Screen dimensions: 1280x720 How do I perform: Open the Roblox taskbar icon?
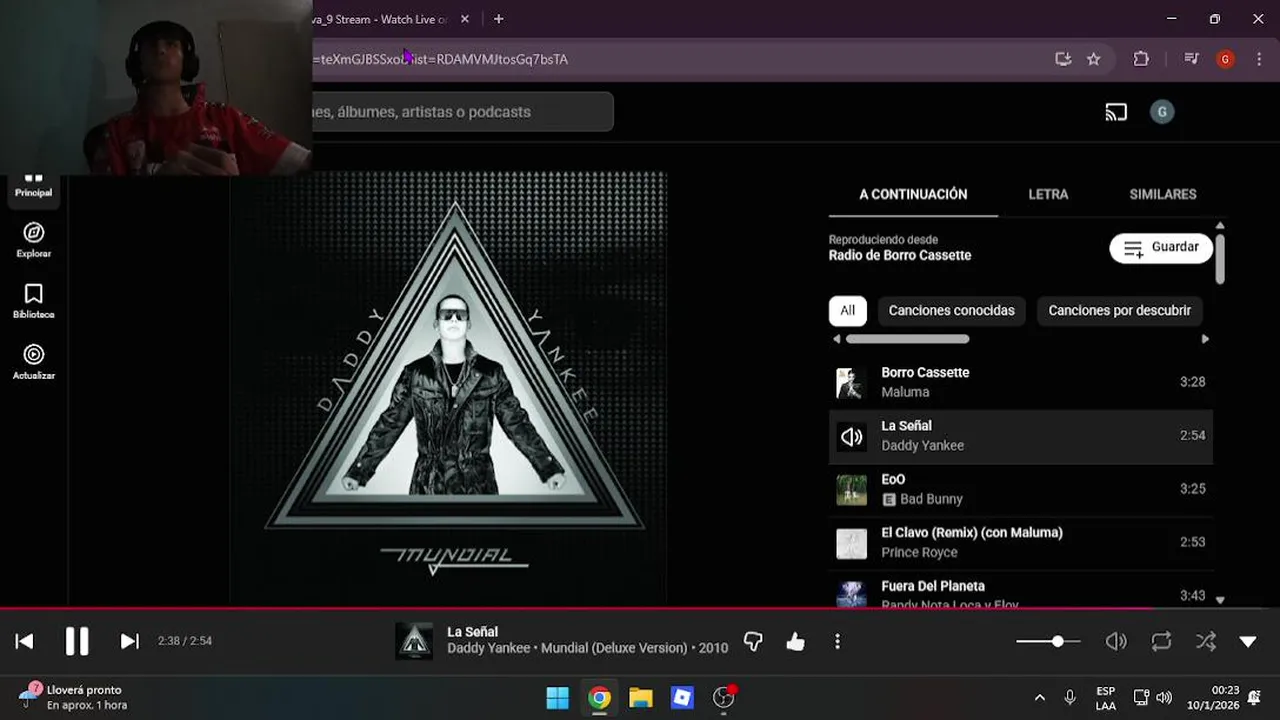click(x=682, y=698)
